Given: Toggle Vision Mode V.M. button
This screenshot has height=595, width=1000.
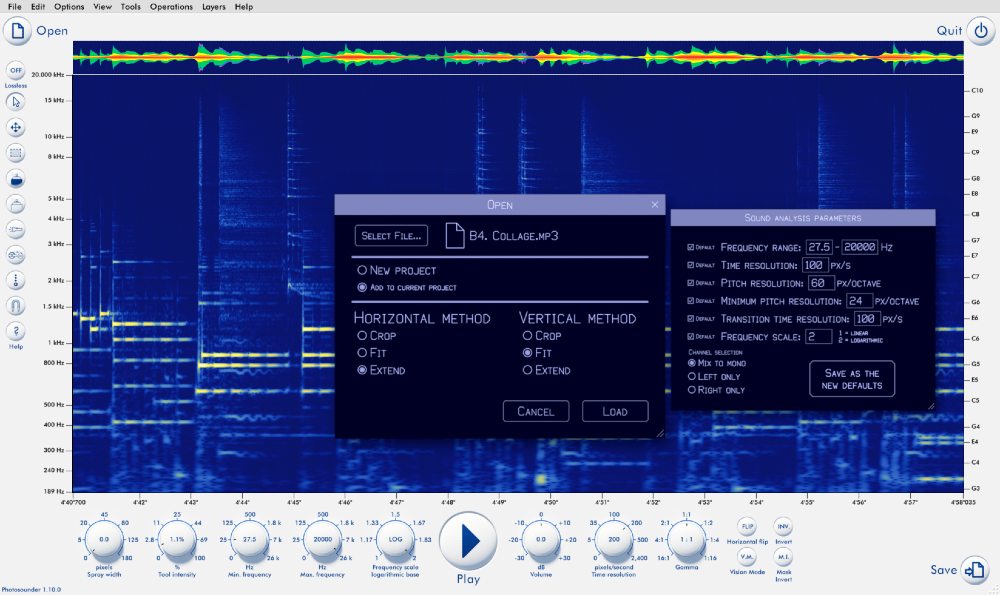Looking at the screenshot, I should coord(747,556).
